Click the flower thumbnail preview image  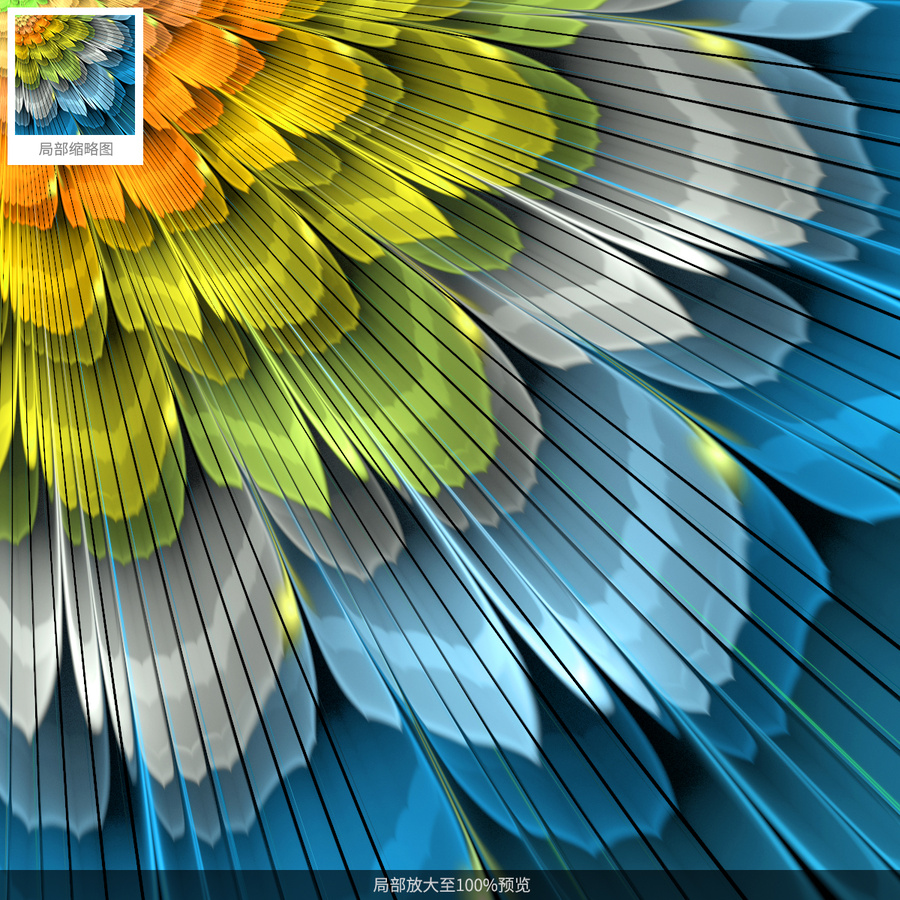(75, 75)
